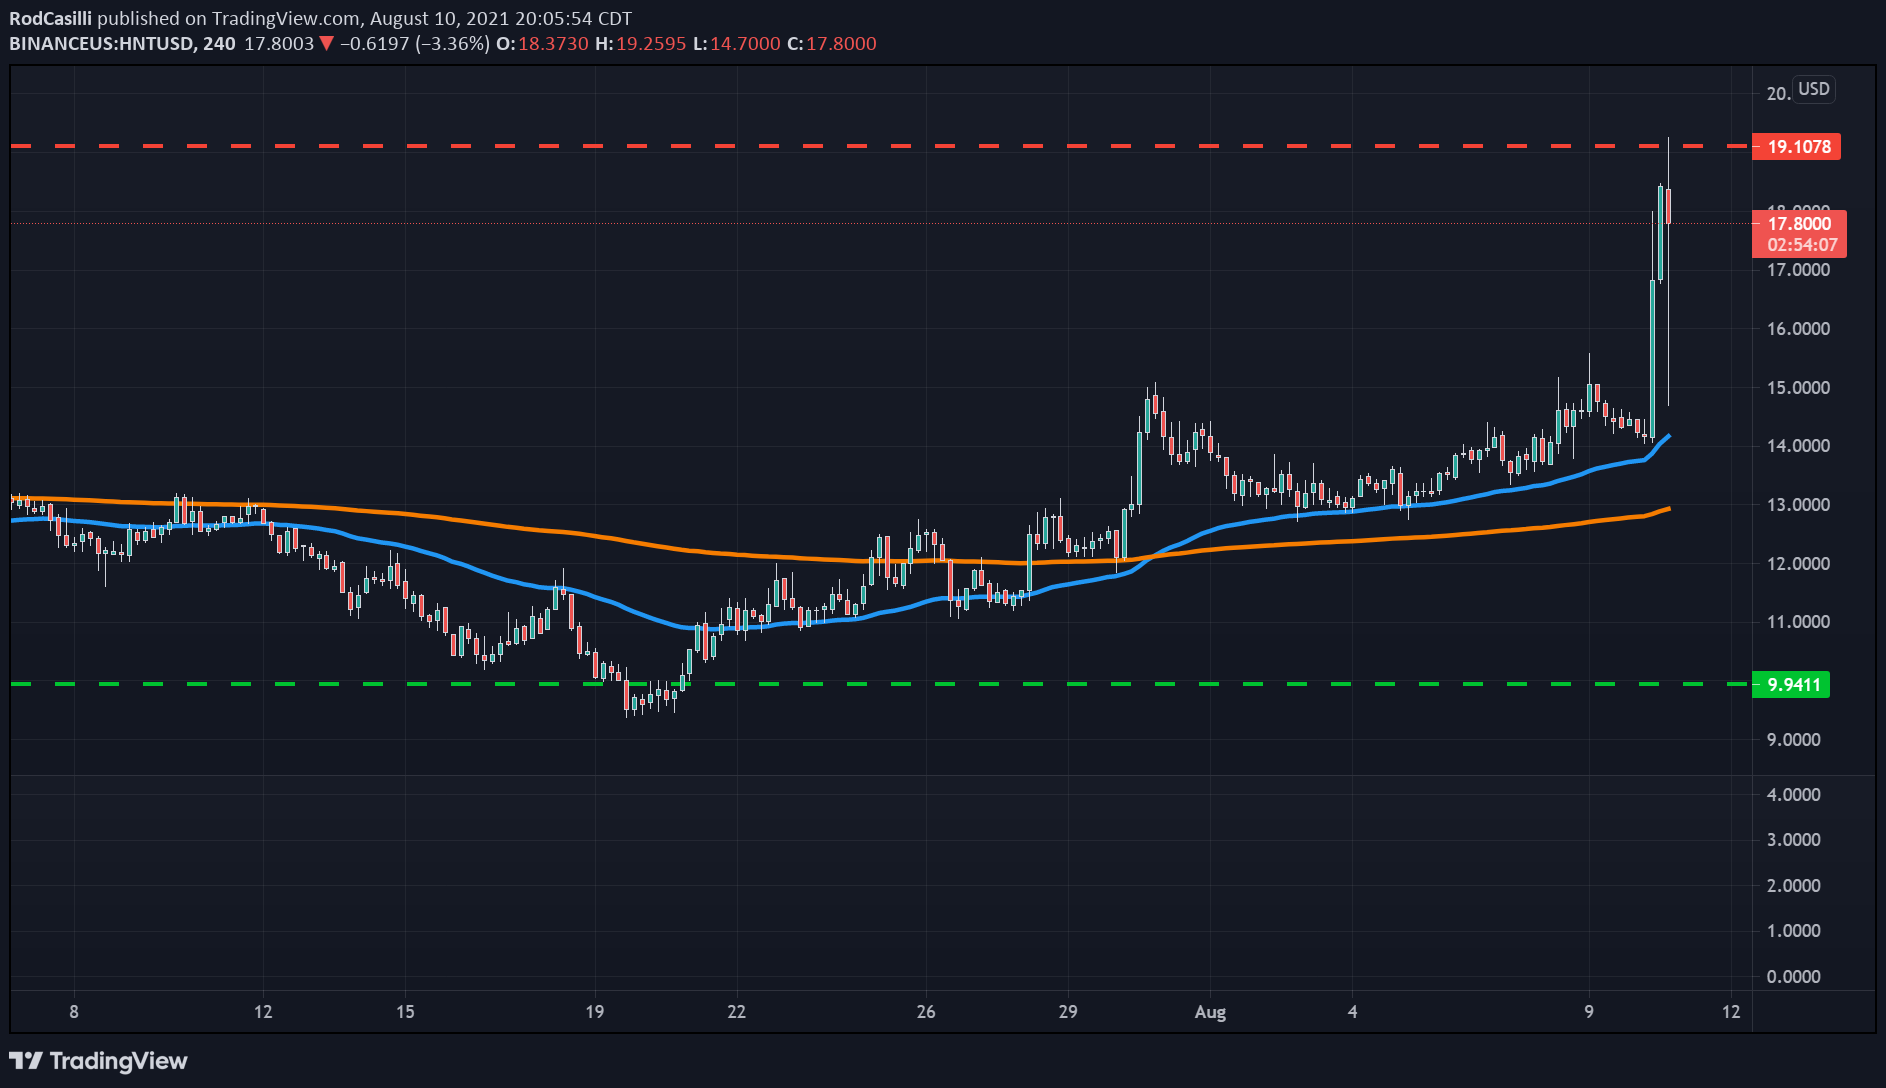This screenshot has height=1088, width=1886.
Task: Click the countdown timer 02:54:07
Action: click(x=1802, y=245)
